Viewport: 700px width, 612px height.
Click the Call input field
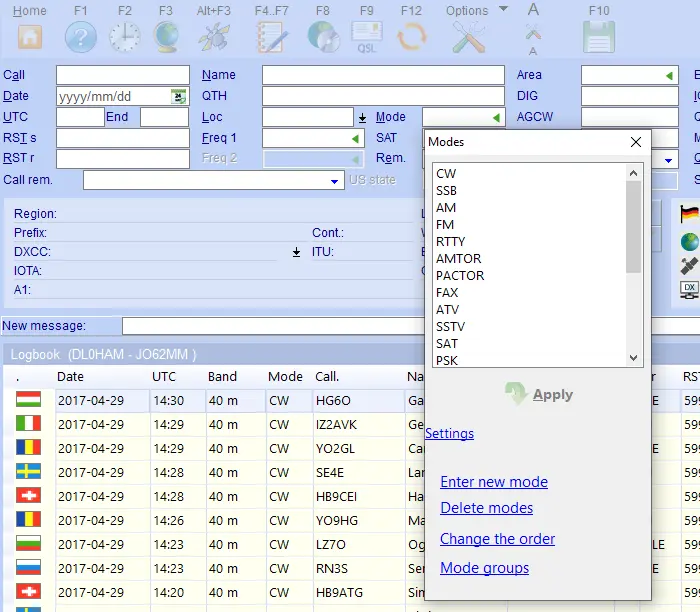click(x=123, y=75)
